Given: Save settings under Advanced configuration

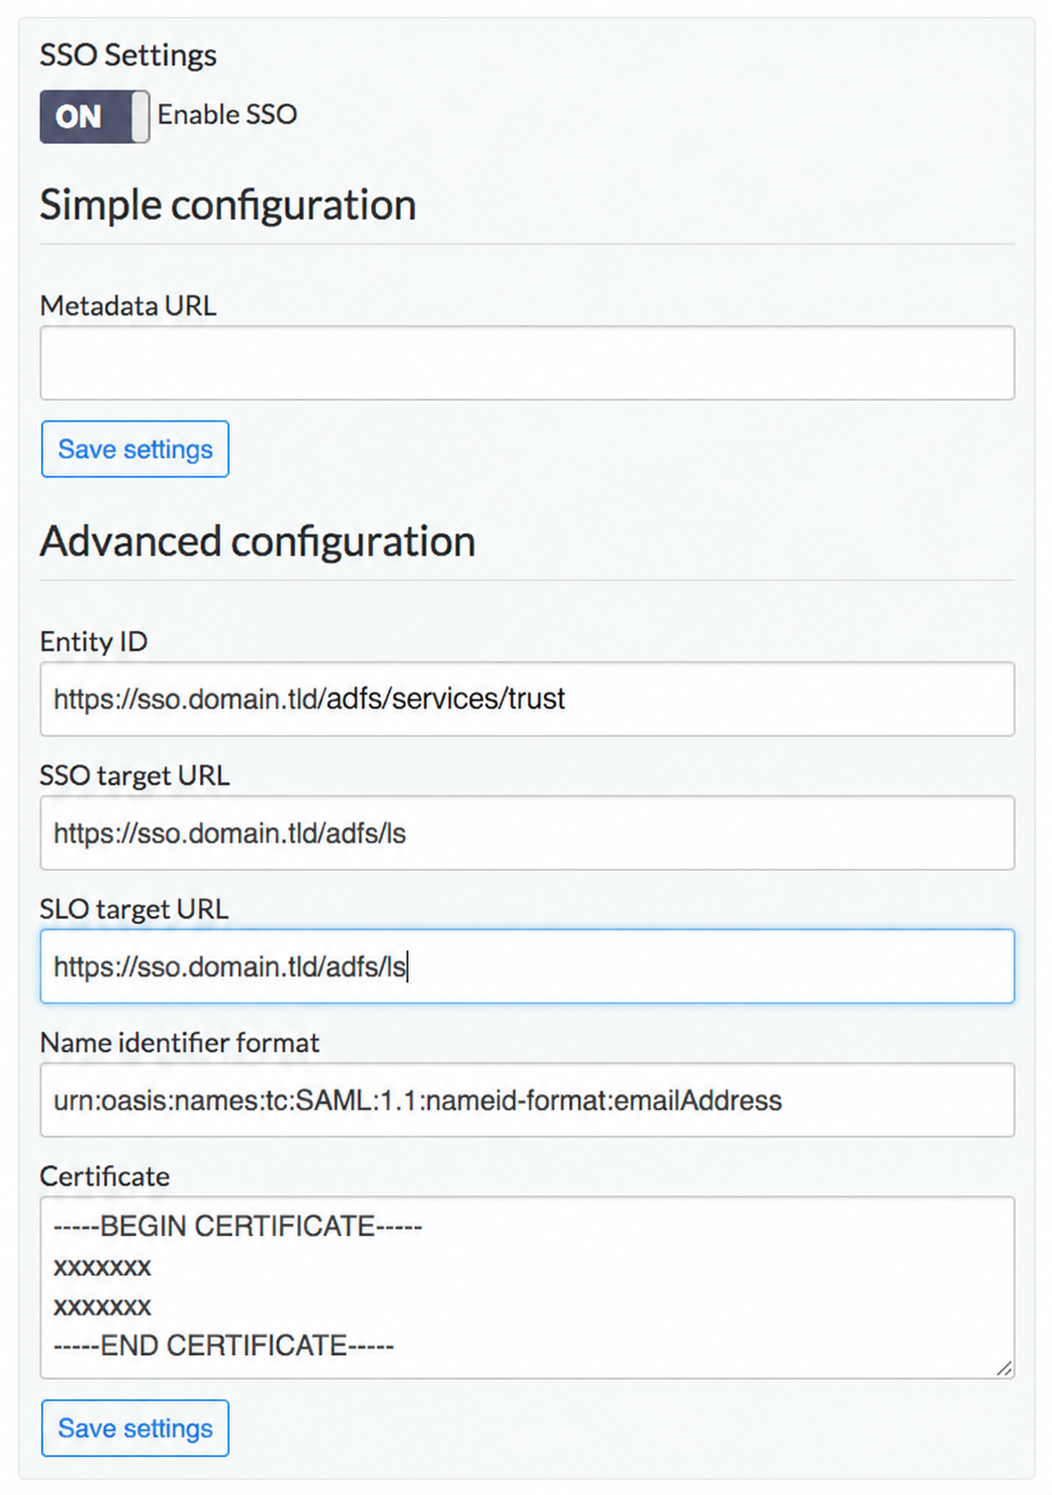Looking at the screenshot, I should (135, 1428).
